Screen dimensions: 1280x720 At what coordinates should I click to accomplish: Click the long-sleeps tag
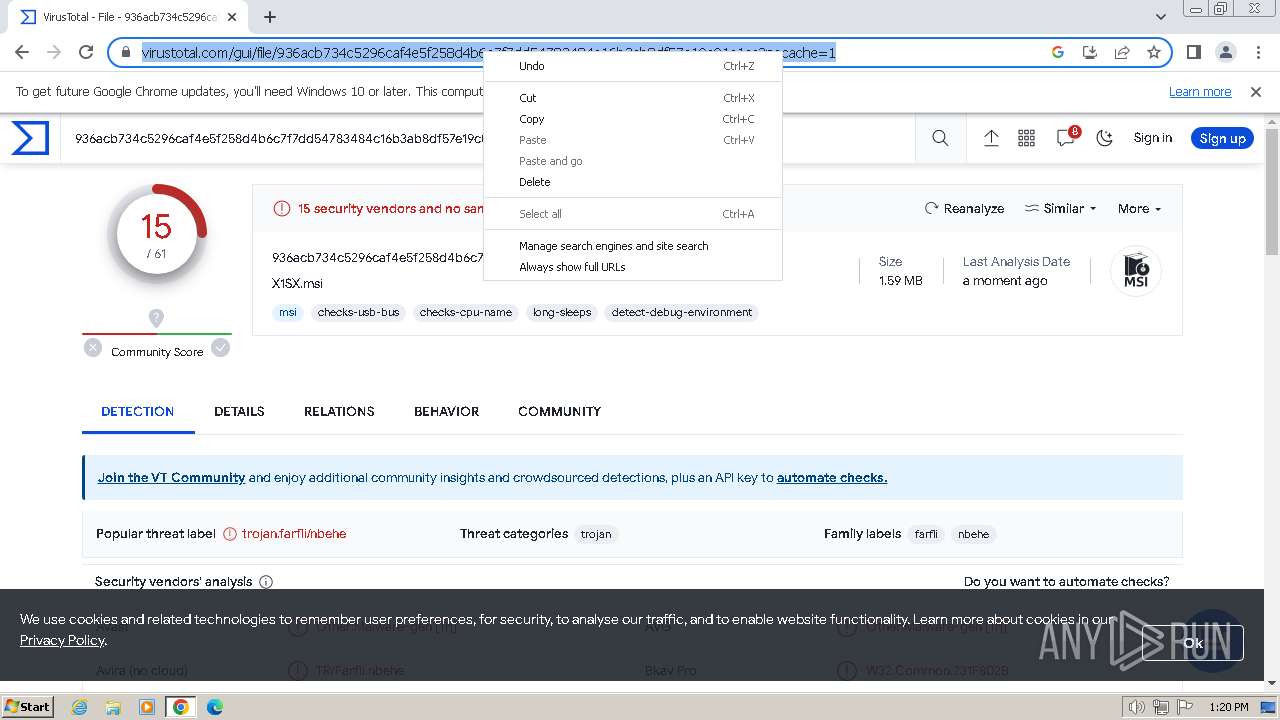point(562,312)
